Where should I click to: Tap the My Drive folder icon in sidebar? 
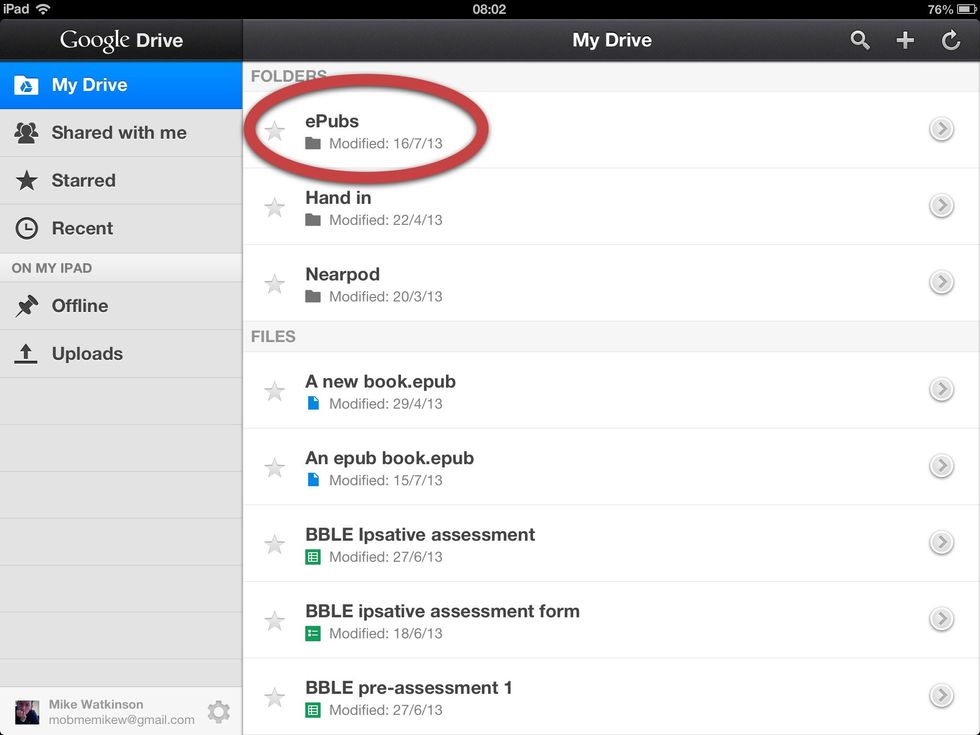point(26,85)
